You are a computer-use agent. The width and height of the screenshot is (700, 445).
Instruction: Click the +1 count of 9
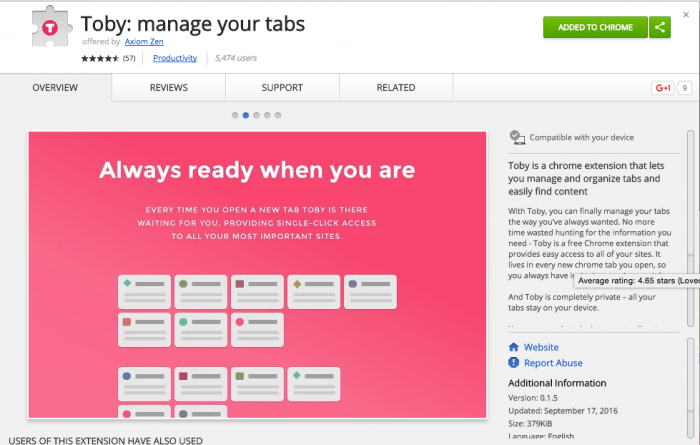tap(684, 88)
